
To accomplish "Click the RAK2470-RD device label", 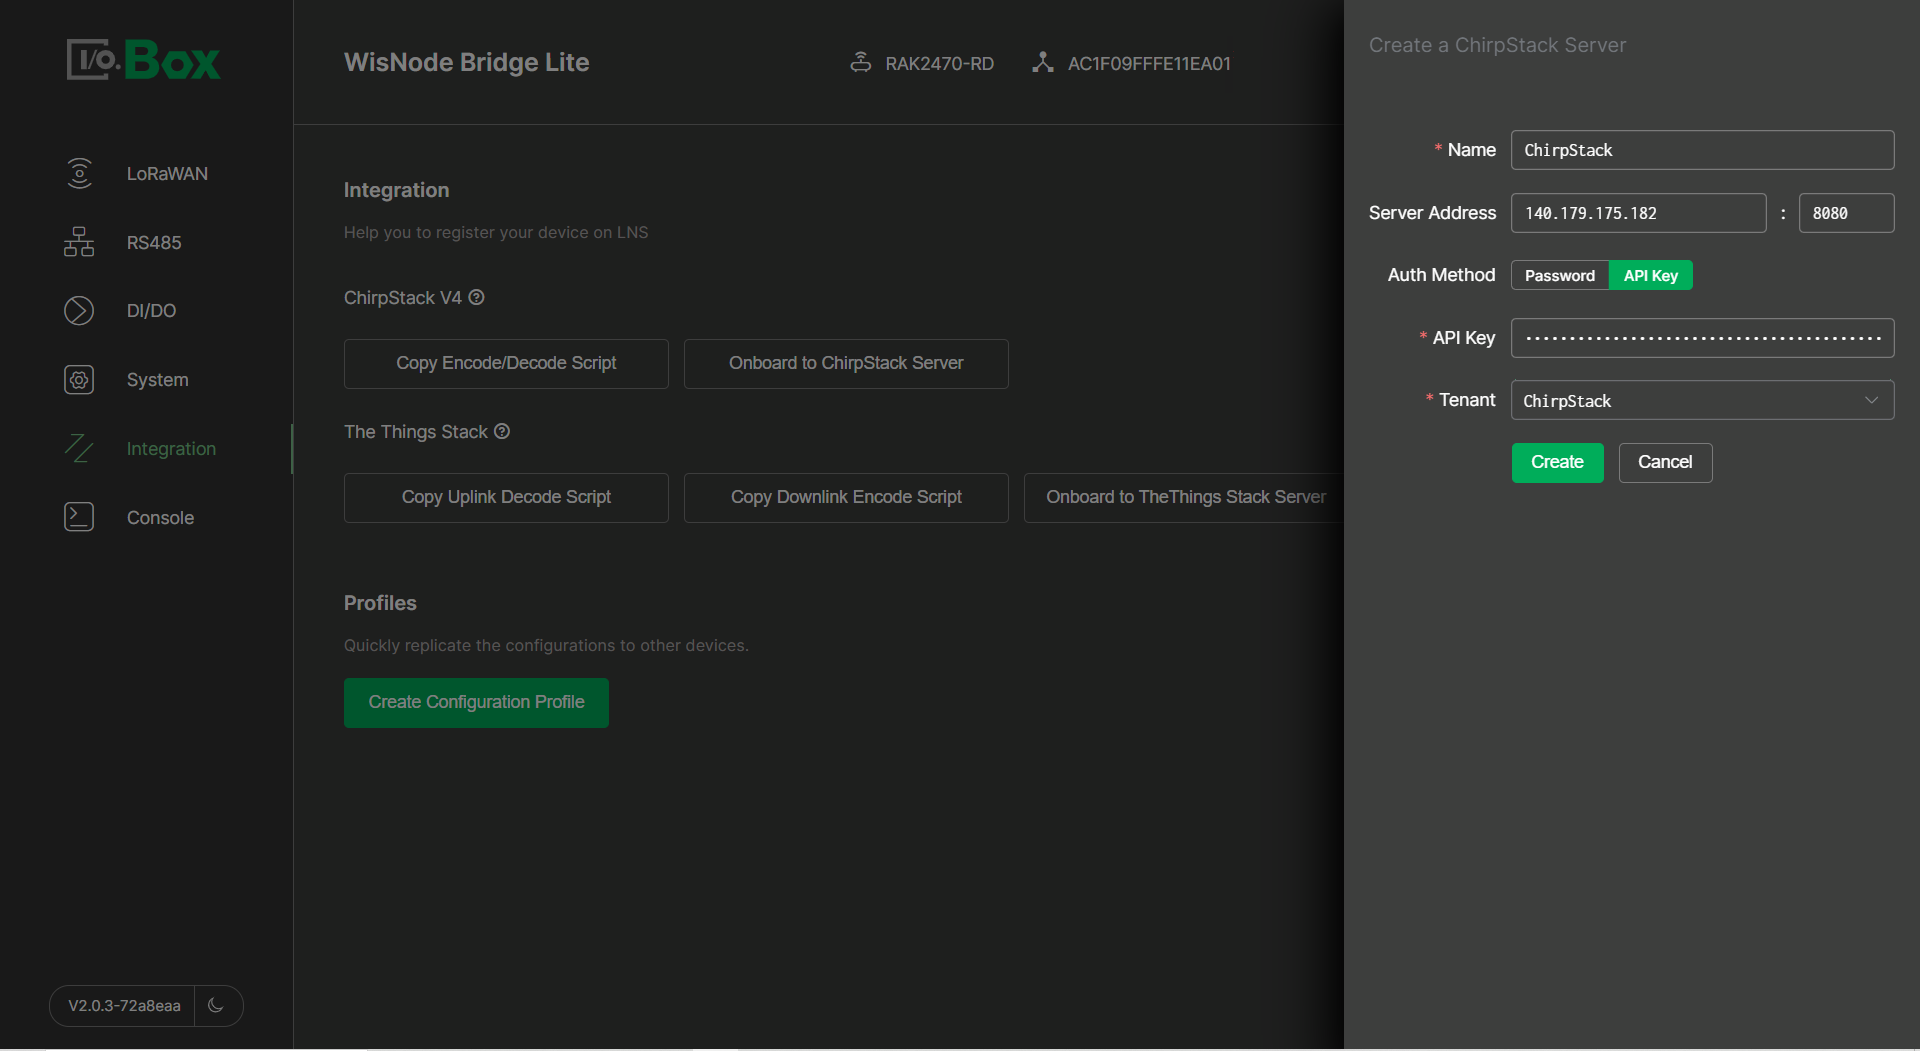I will (939, 63).
